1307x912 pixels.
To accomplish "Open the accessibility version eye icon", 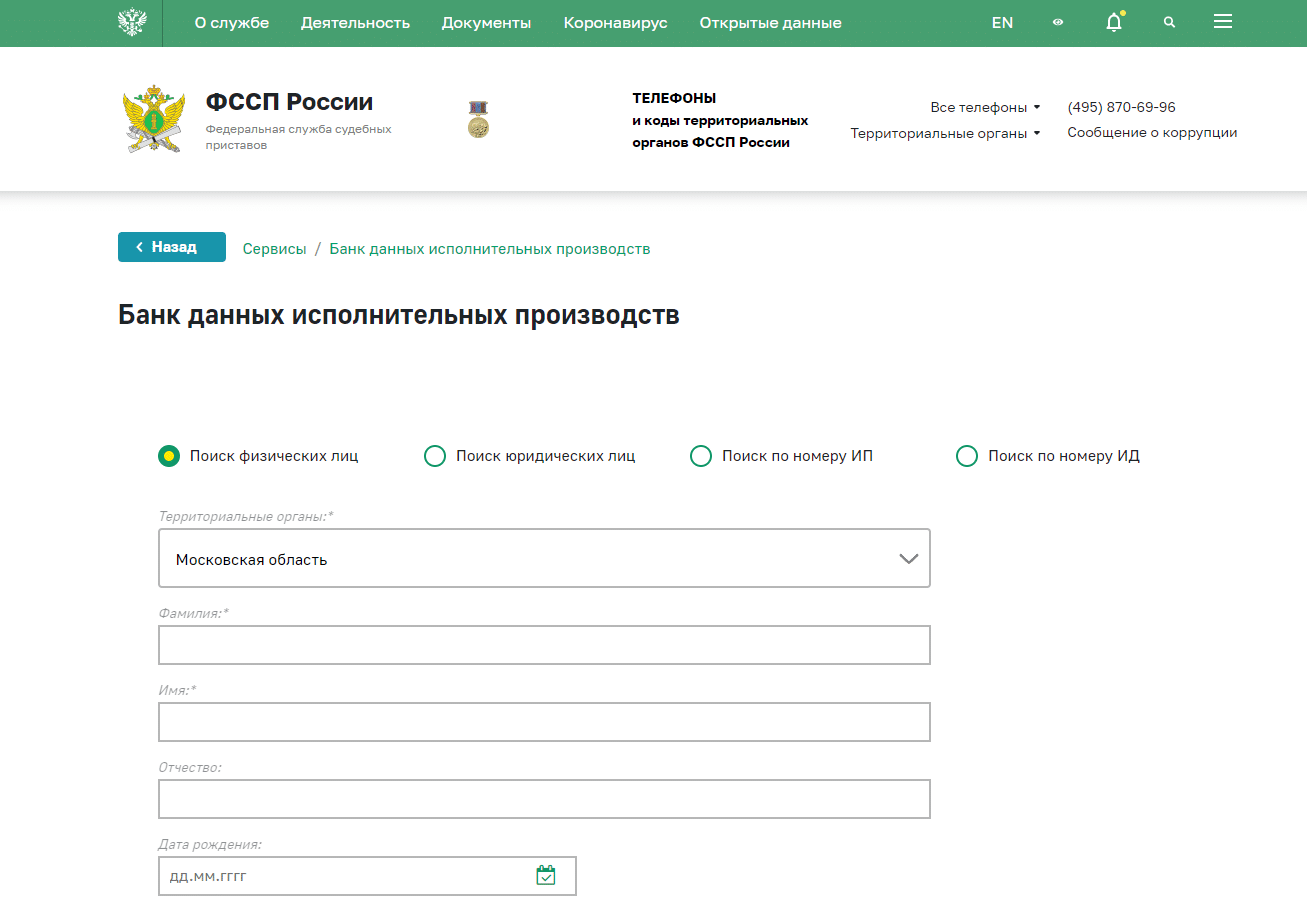I will click(1057, 21).
